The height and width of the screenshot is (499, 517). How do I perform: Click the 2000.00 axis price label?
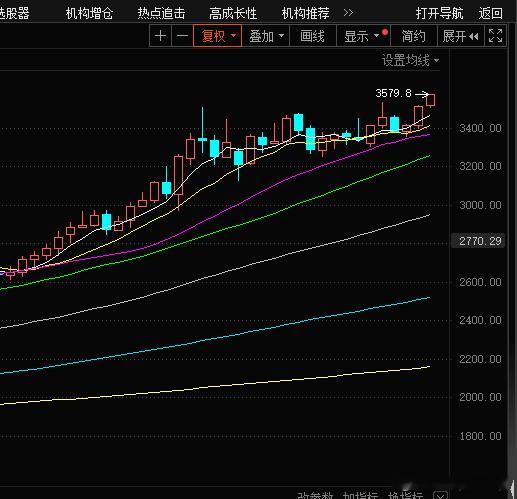click(480, 397)
